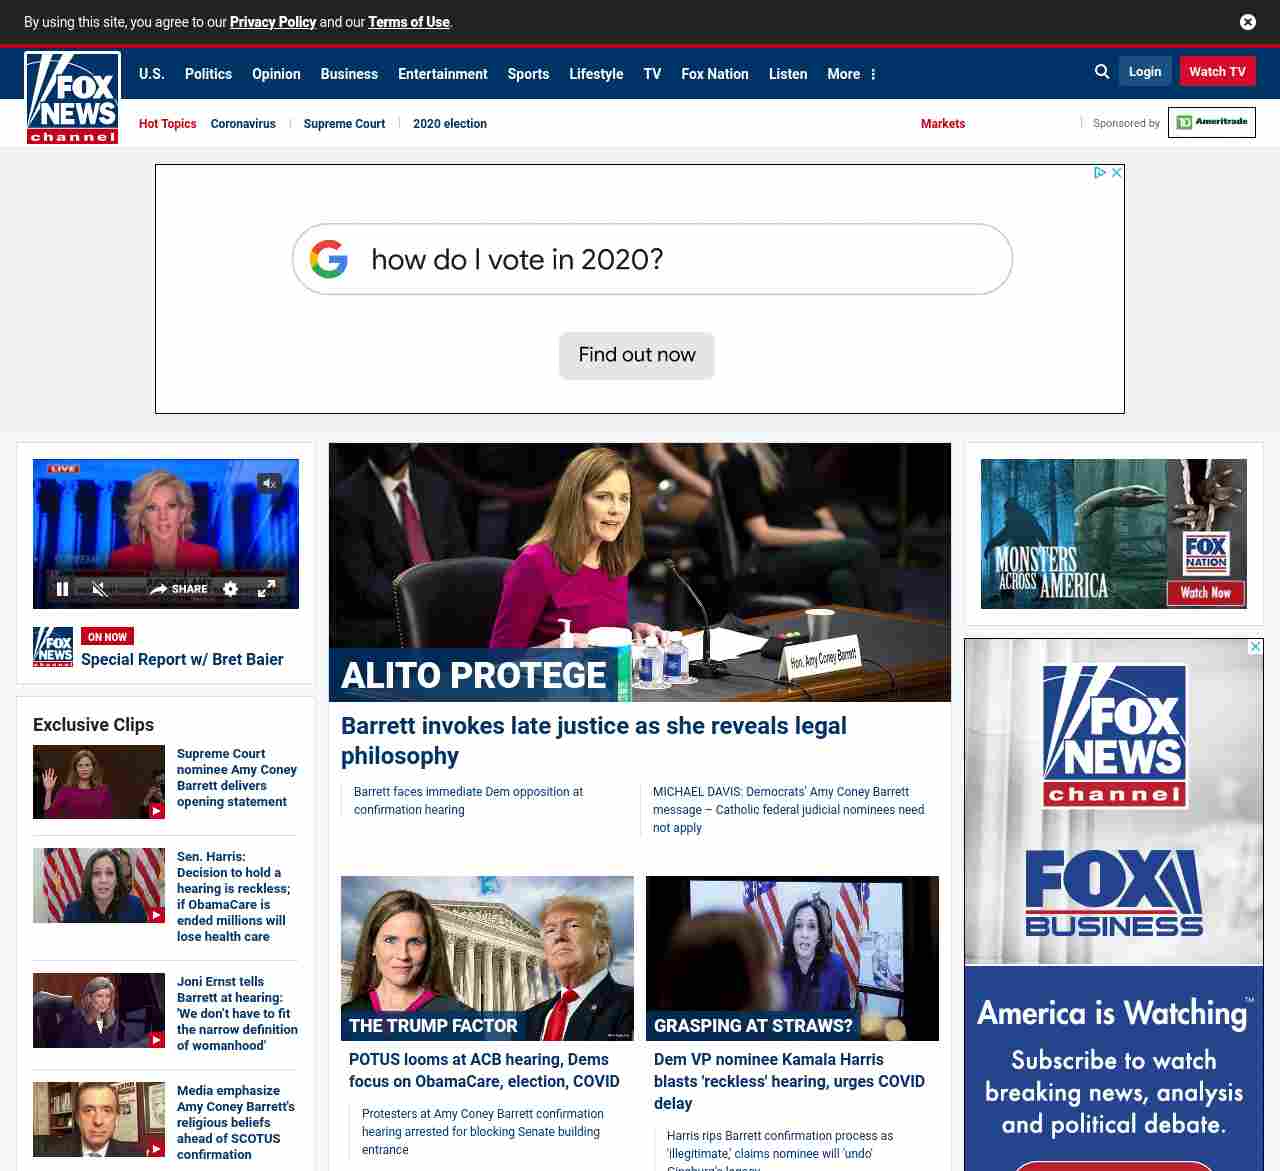Share the live video stream
1280x1171 pixels.
click(179, 589)
